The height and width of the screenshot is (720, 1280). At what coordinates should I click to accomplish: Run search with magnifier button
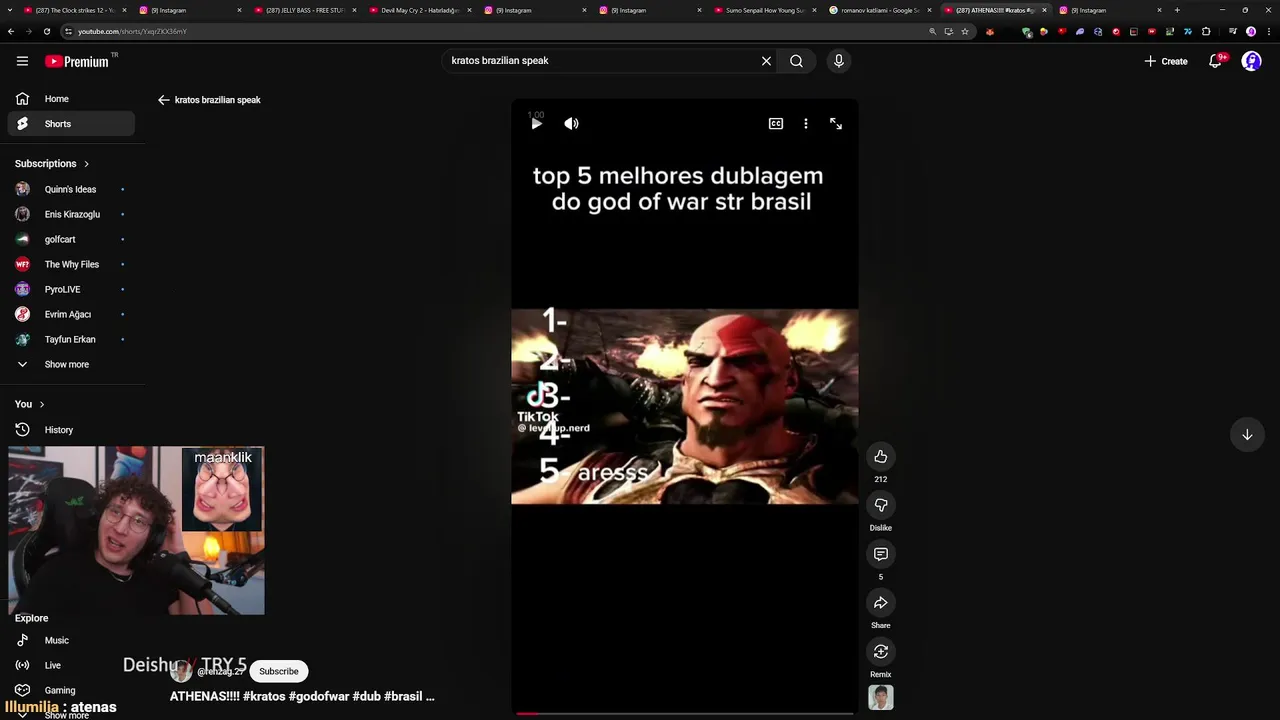pos(796,61)
